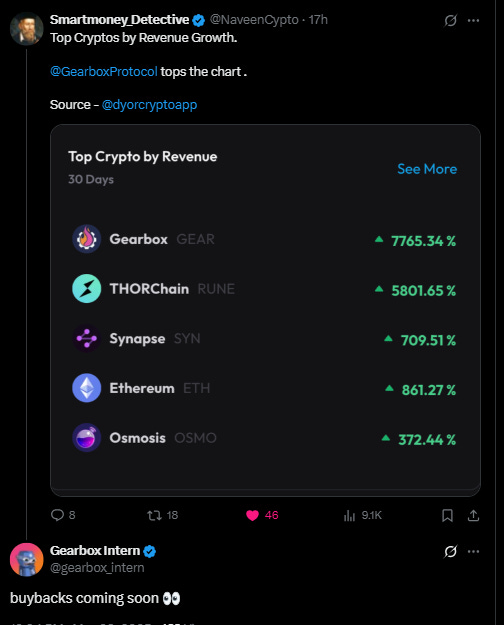Open Gearbox Intern profile avatar

click(27, 559)
